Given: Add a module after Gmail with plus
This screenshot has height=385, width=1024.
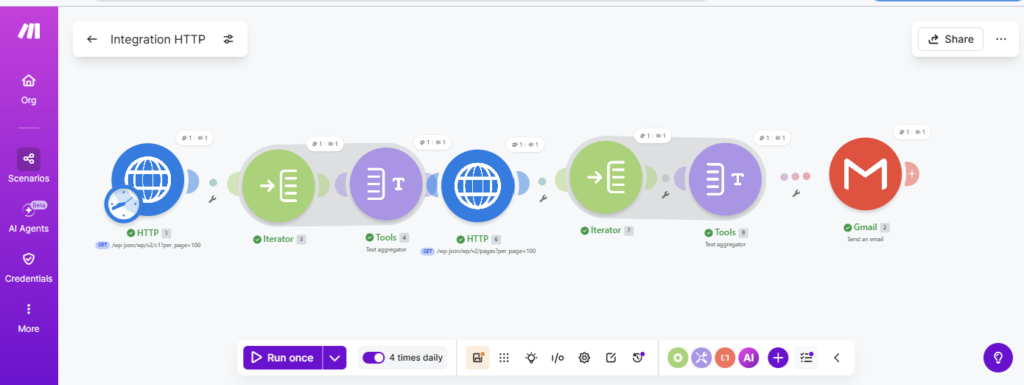Looking at the screenshot, I should pyautogui.click(x=912, y=174).
